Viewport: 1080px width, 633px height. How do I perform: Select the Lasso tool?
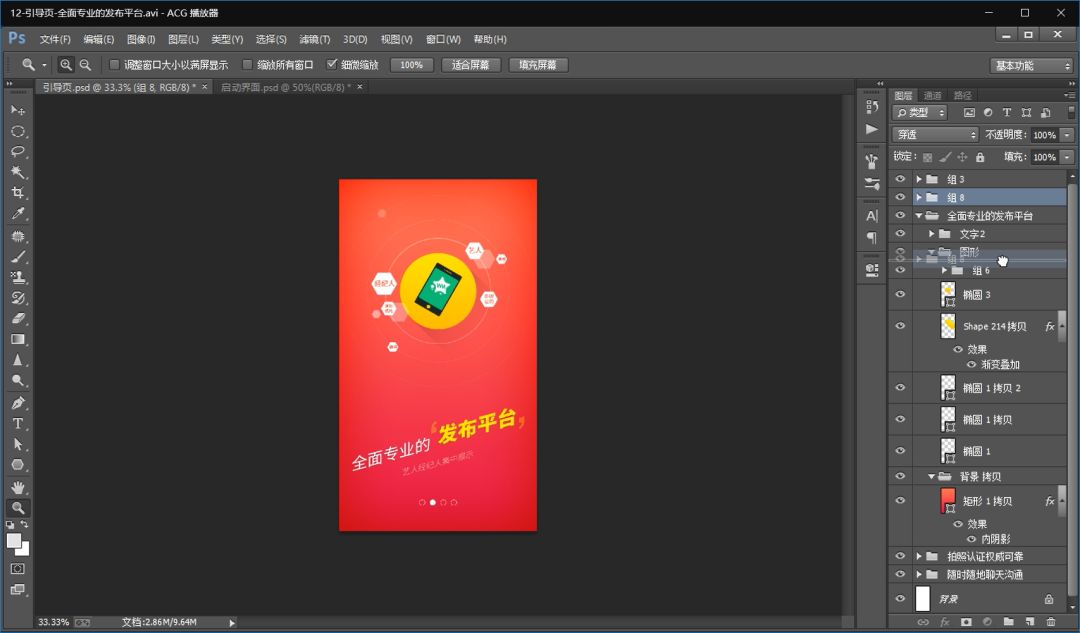18,152
